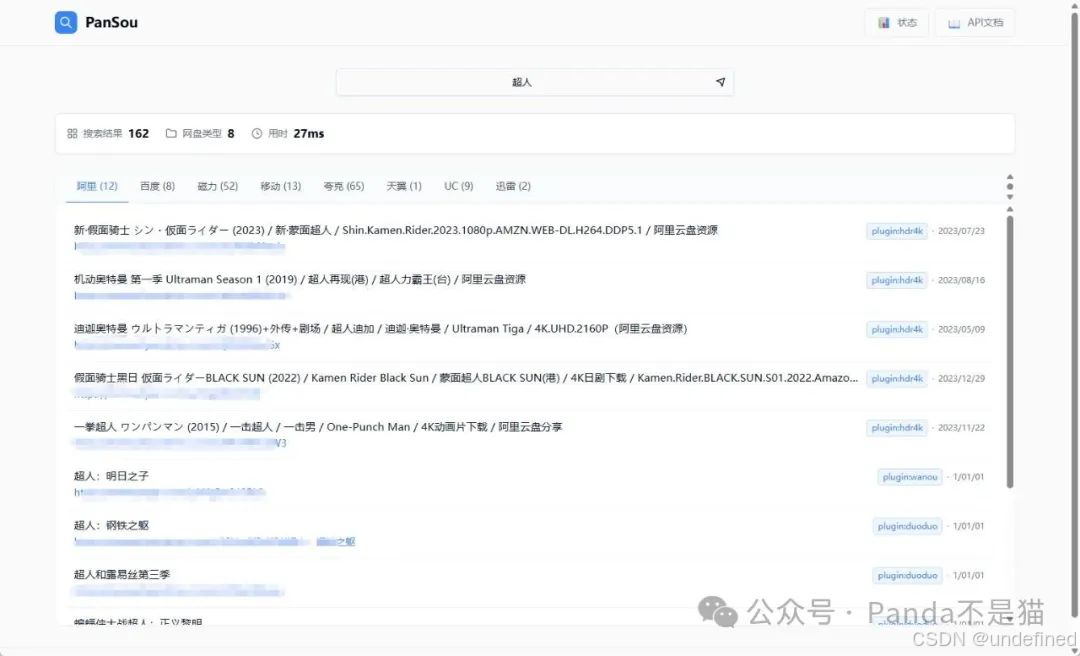Click the send arrow icon in search box

720,82
